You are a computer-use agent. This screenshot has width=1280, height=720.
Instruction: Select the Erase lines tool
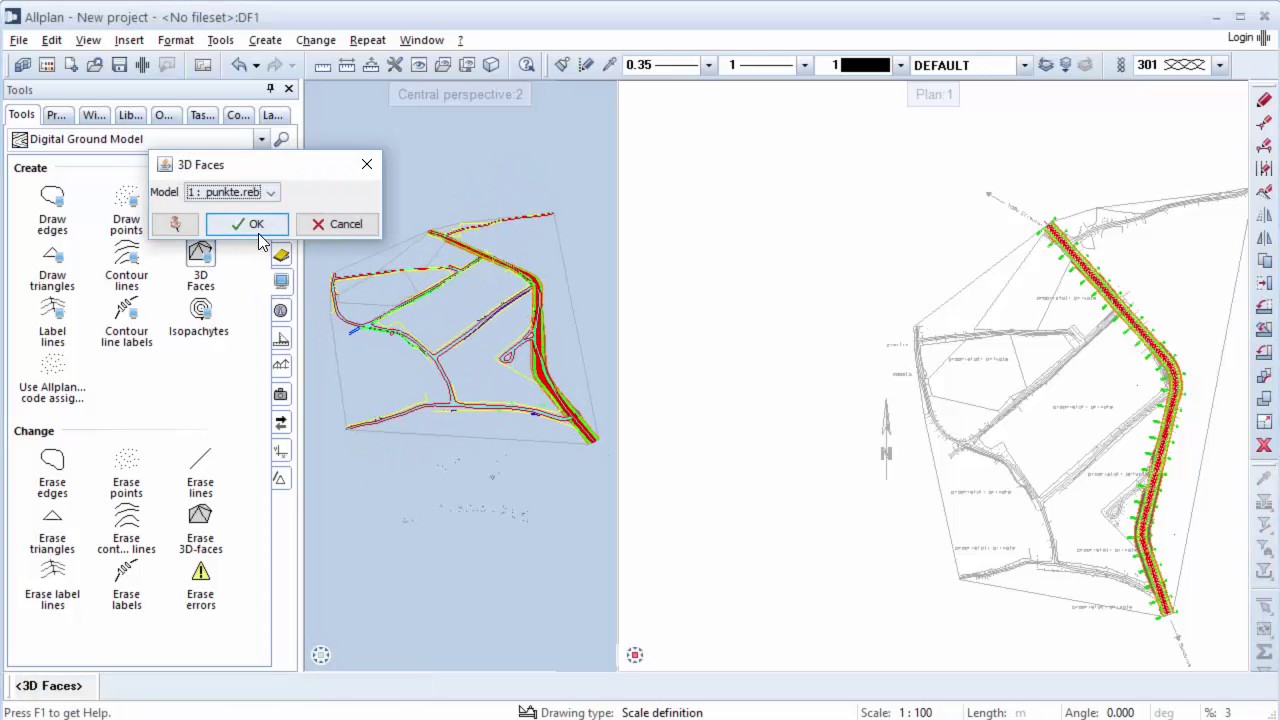coord(200,473)
